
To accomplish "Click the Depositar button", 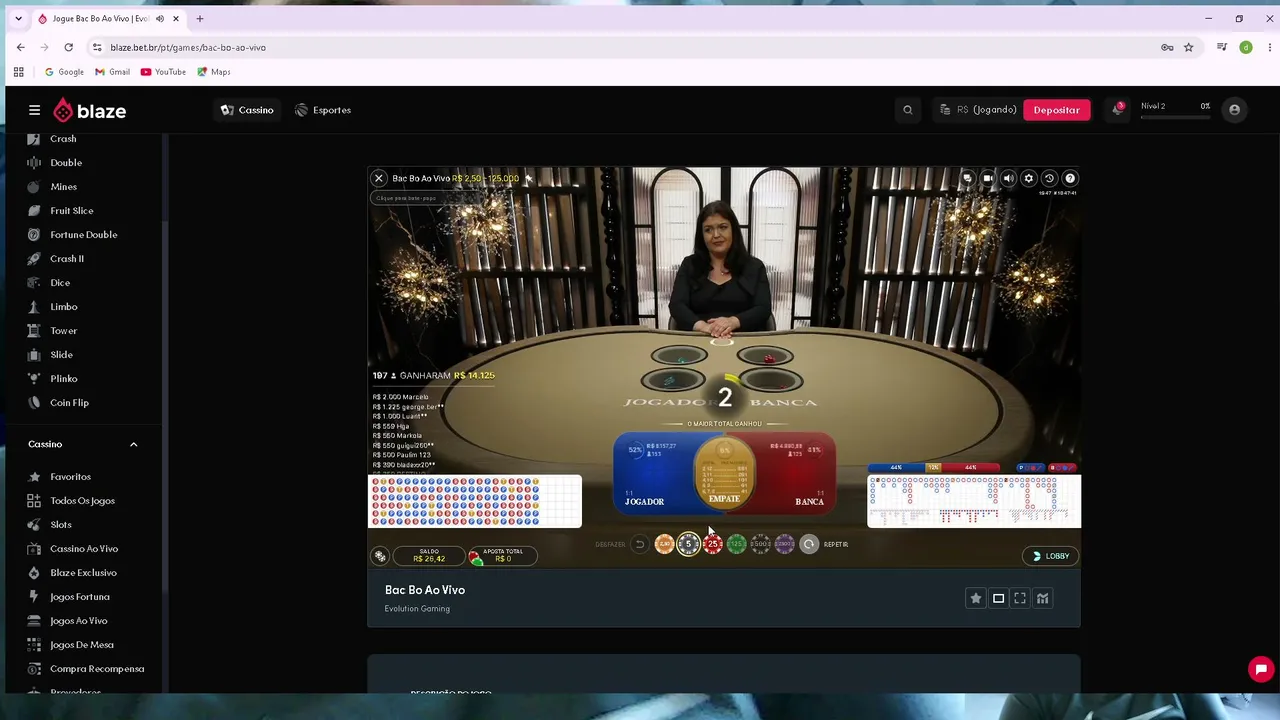I will [x=1056, y=110].
